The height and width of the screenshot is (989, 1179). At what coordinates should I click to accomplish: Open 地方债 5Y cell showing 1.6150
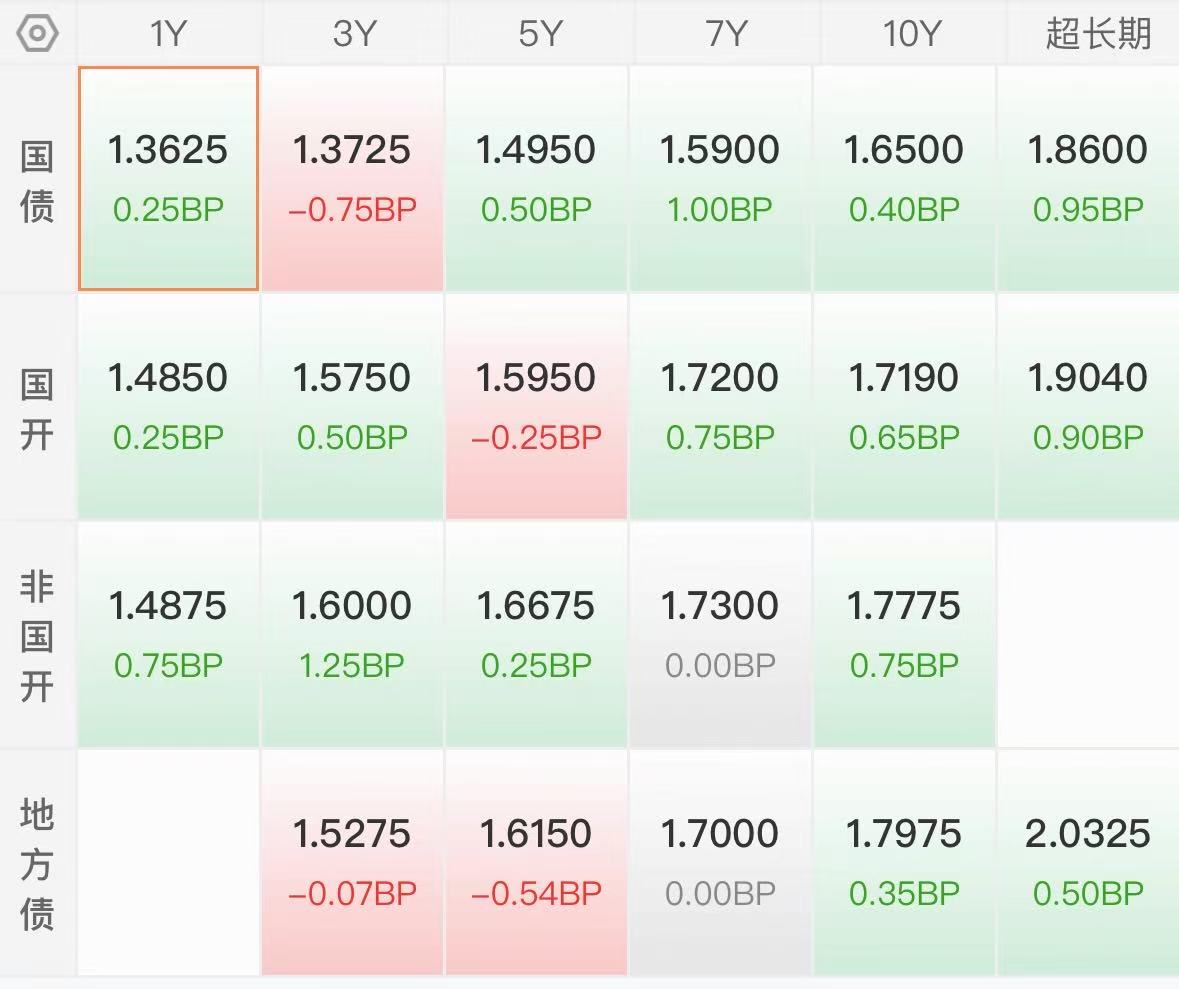point(536,862)
